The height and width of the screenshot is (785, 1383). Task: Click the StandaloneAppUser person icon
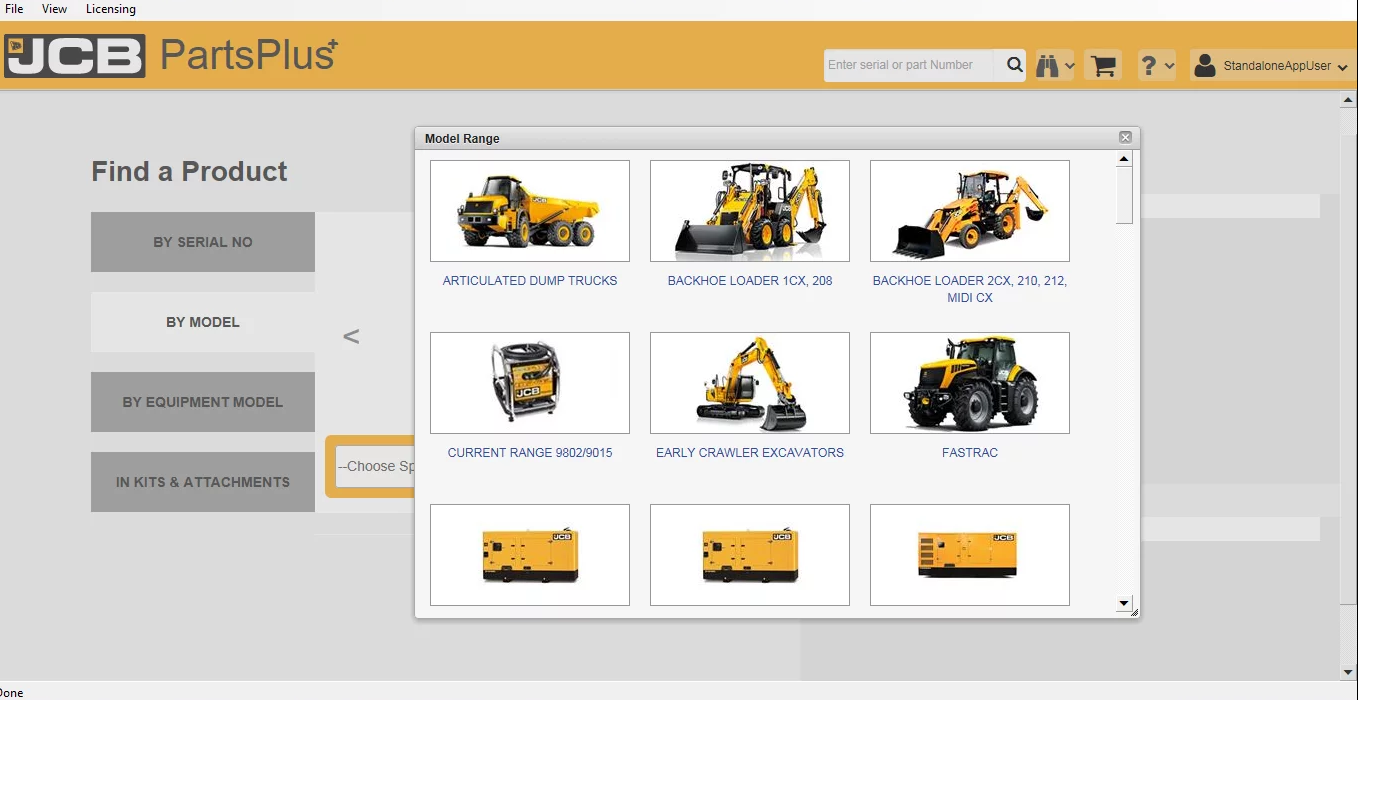[1205, 65]
